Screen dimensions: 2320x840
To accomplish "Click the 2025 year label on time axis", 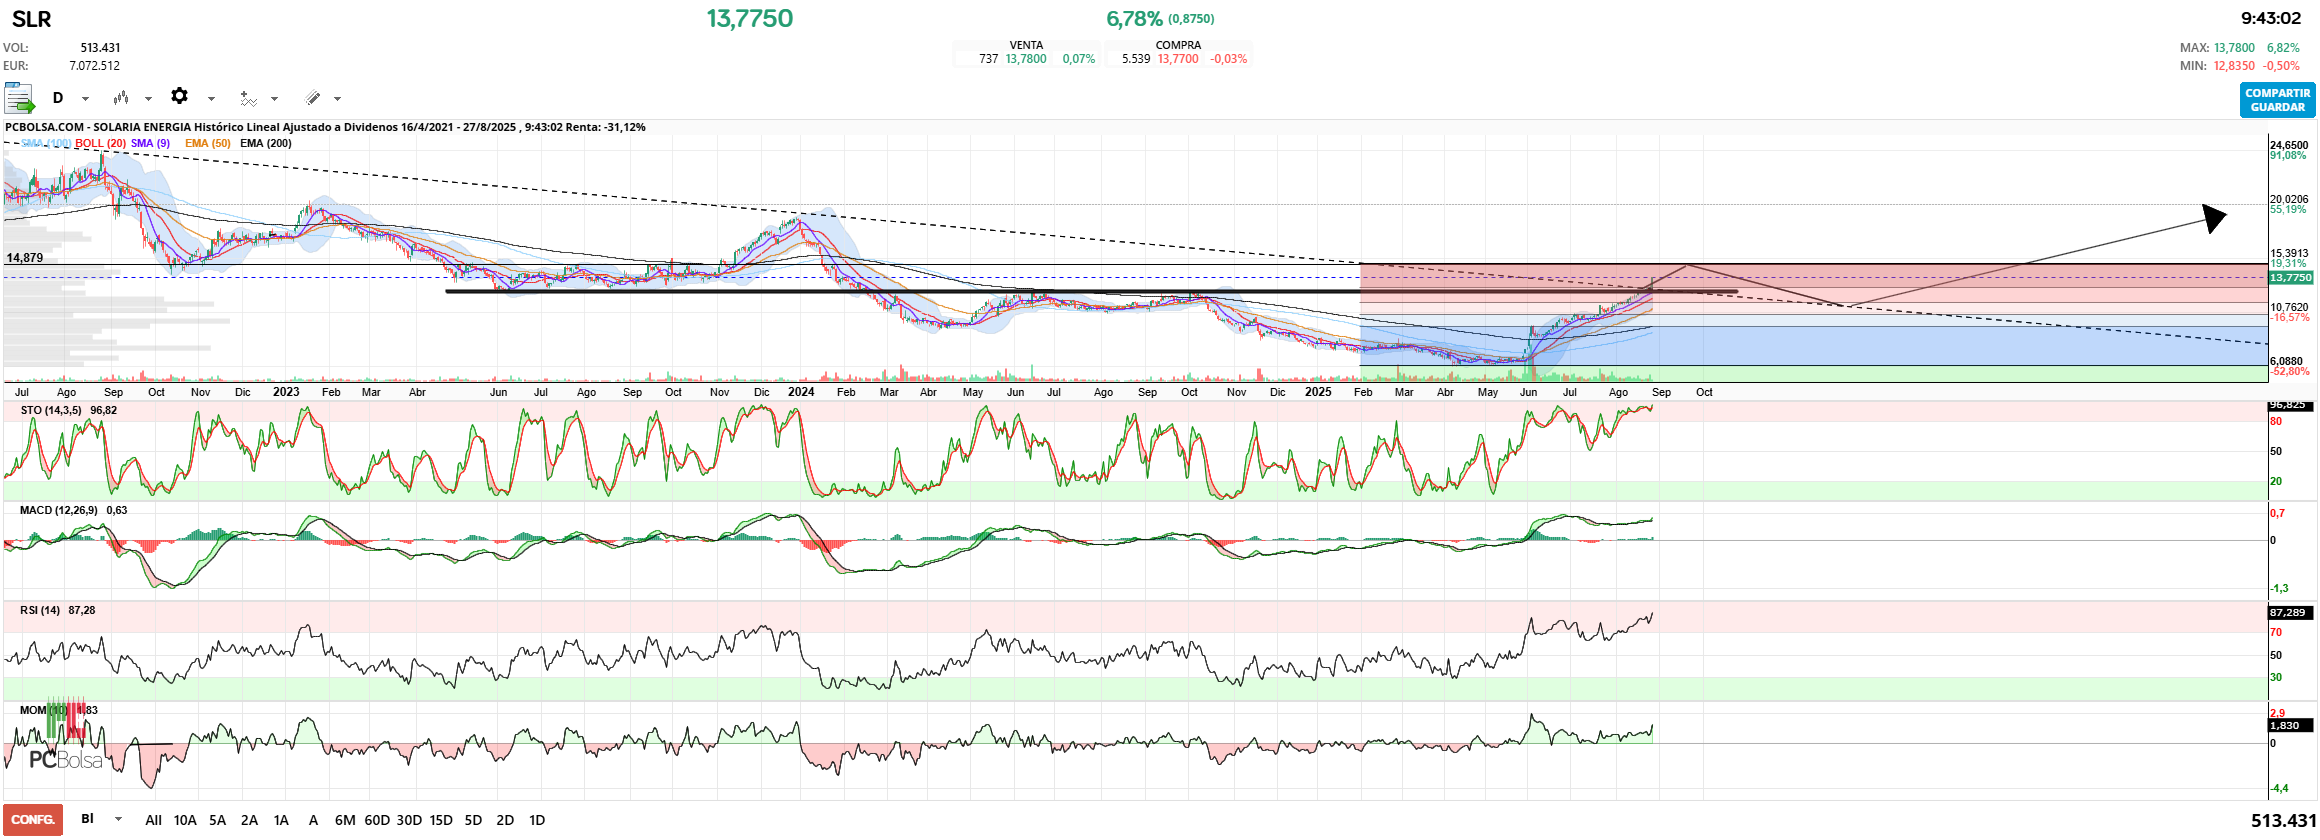I will 1318,392.
